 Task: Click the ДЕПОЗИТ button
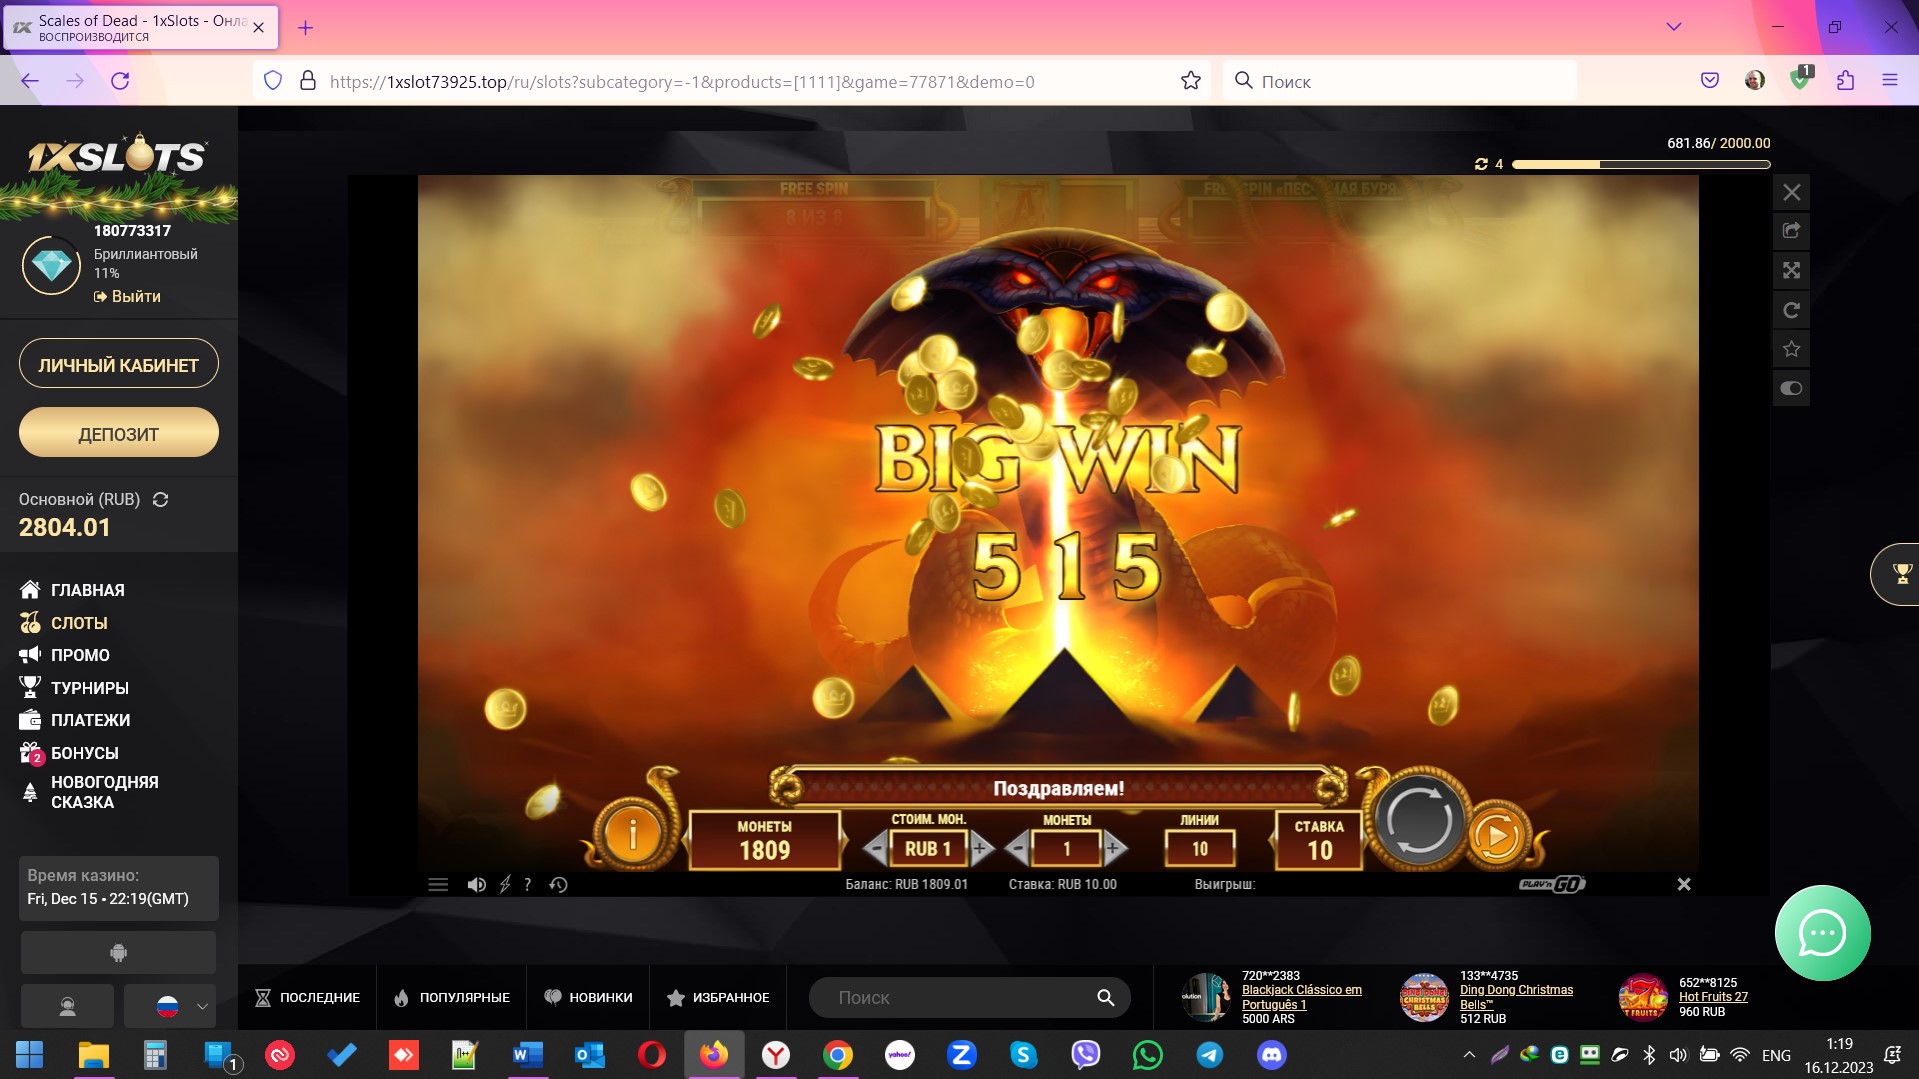pyautogui.click(x=118, y=433)
